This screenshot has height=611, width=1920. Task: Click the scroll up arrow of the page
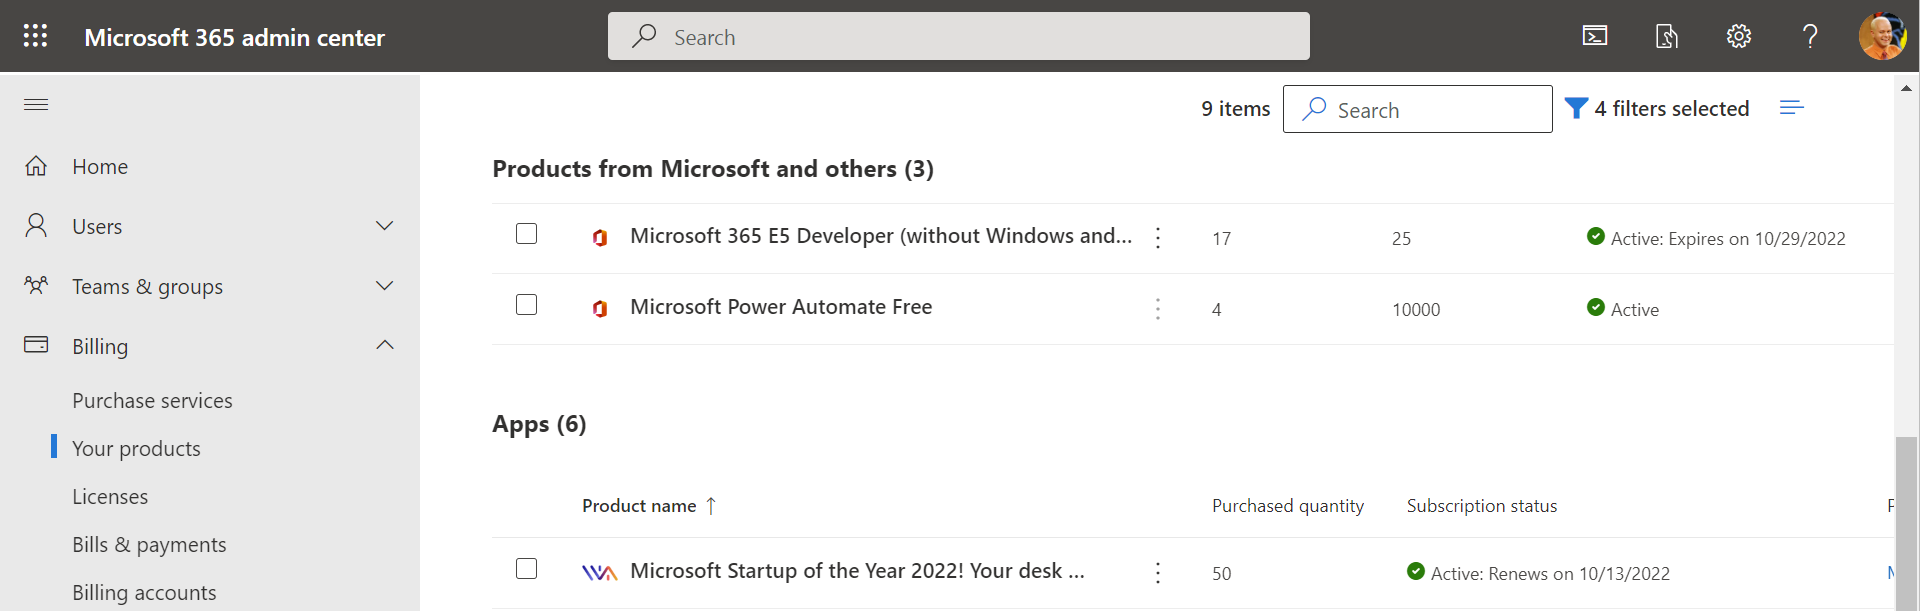[1907, 89]
